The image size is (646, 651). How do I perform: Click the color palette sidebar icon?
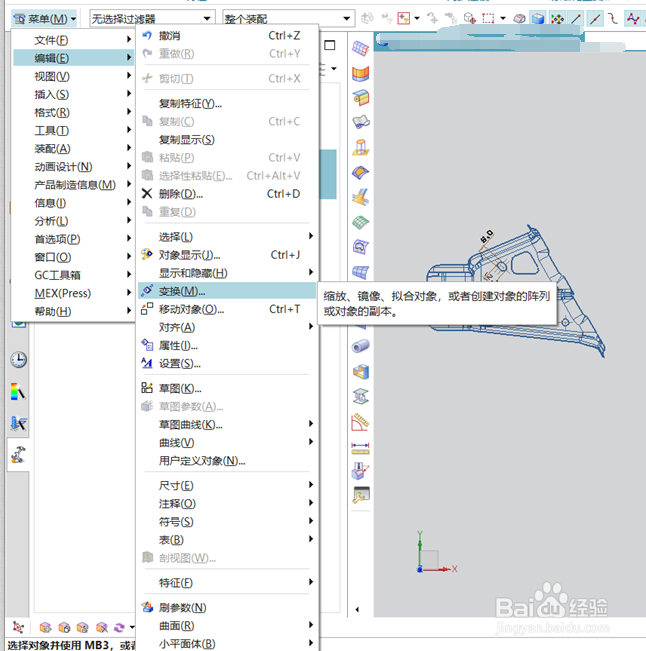point(18,392)
